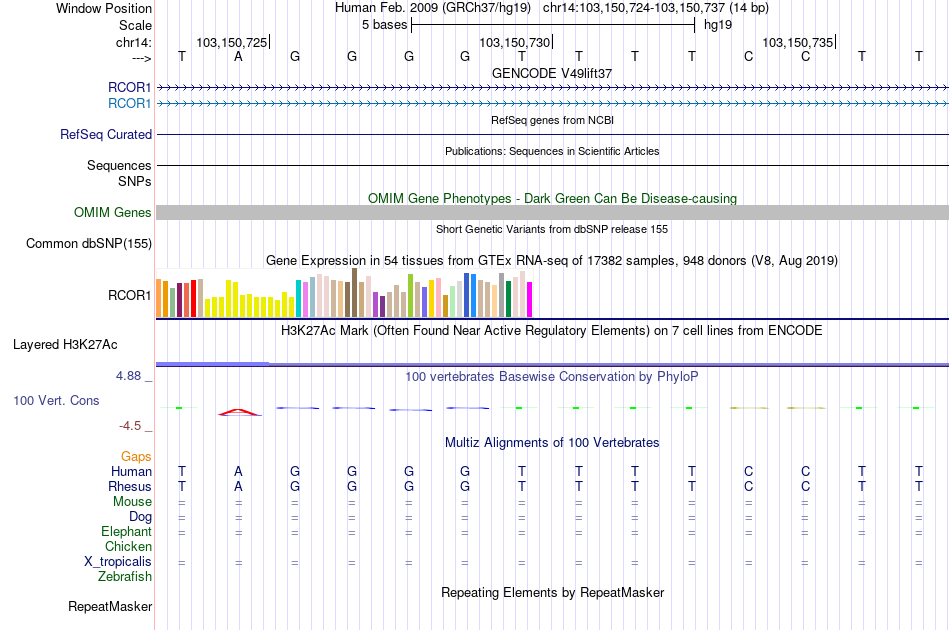
Task: Open the dark blue RCOR1 GENCODE transcript label
Action: pyautogui.click(x=129, y=87)
